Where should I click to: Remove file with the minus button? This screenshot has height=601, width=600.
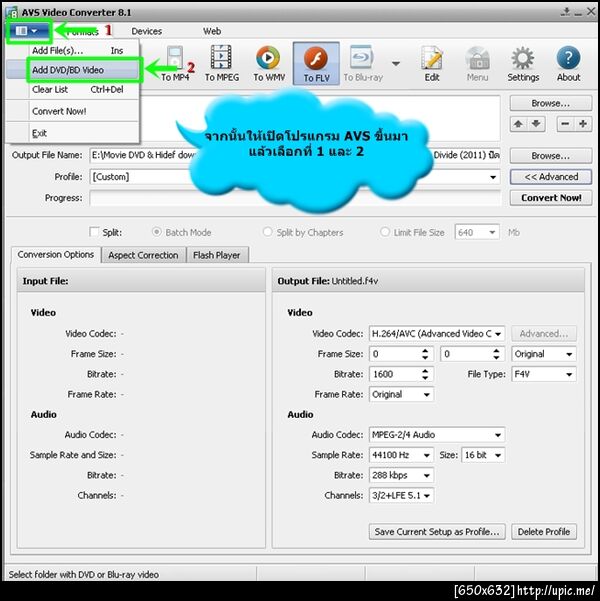pos(565,124)
